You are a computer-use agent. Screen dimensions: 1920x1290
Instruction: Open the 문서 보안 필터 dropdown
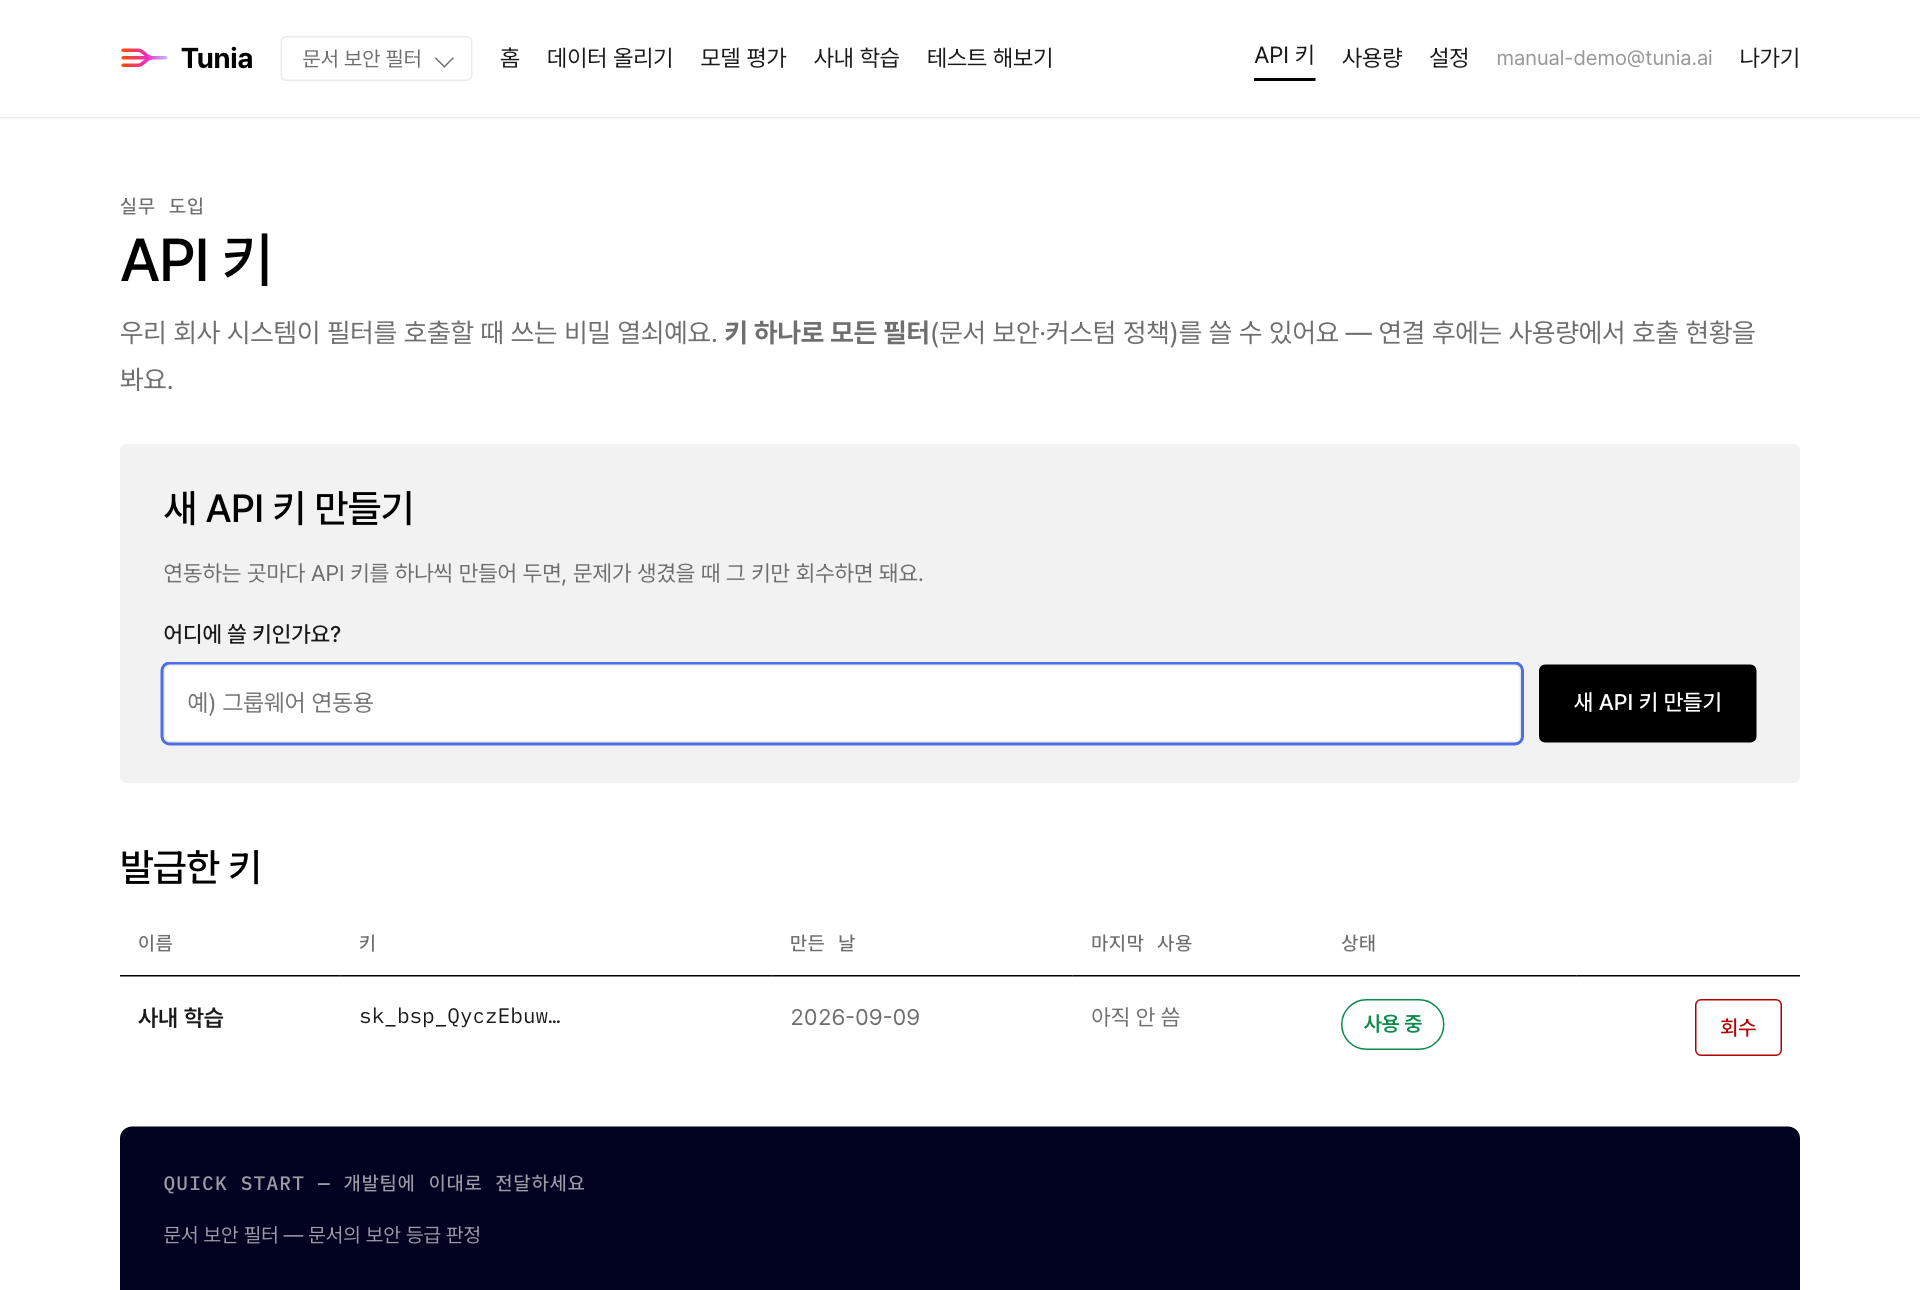376,59
